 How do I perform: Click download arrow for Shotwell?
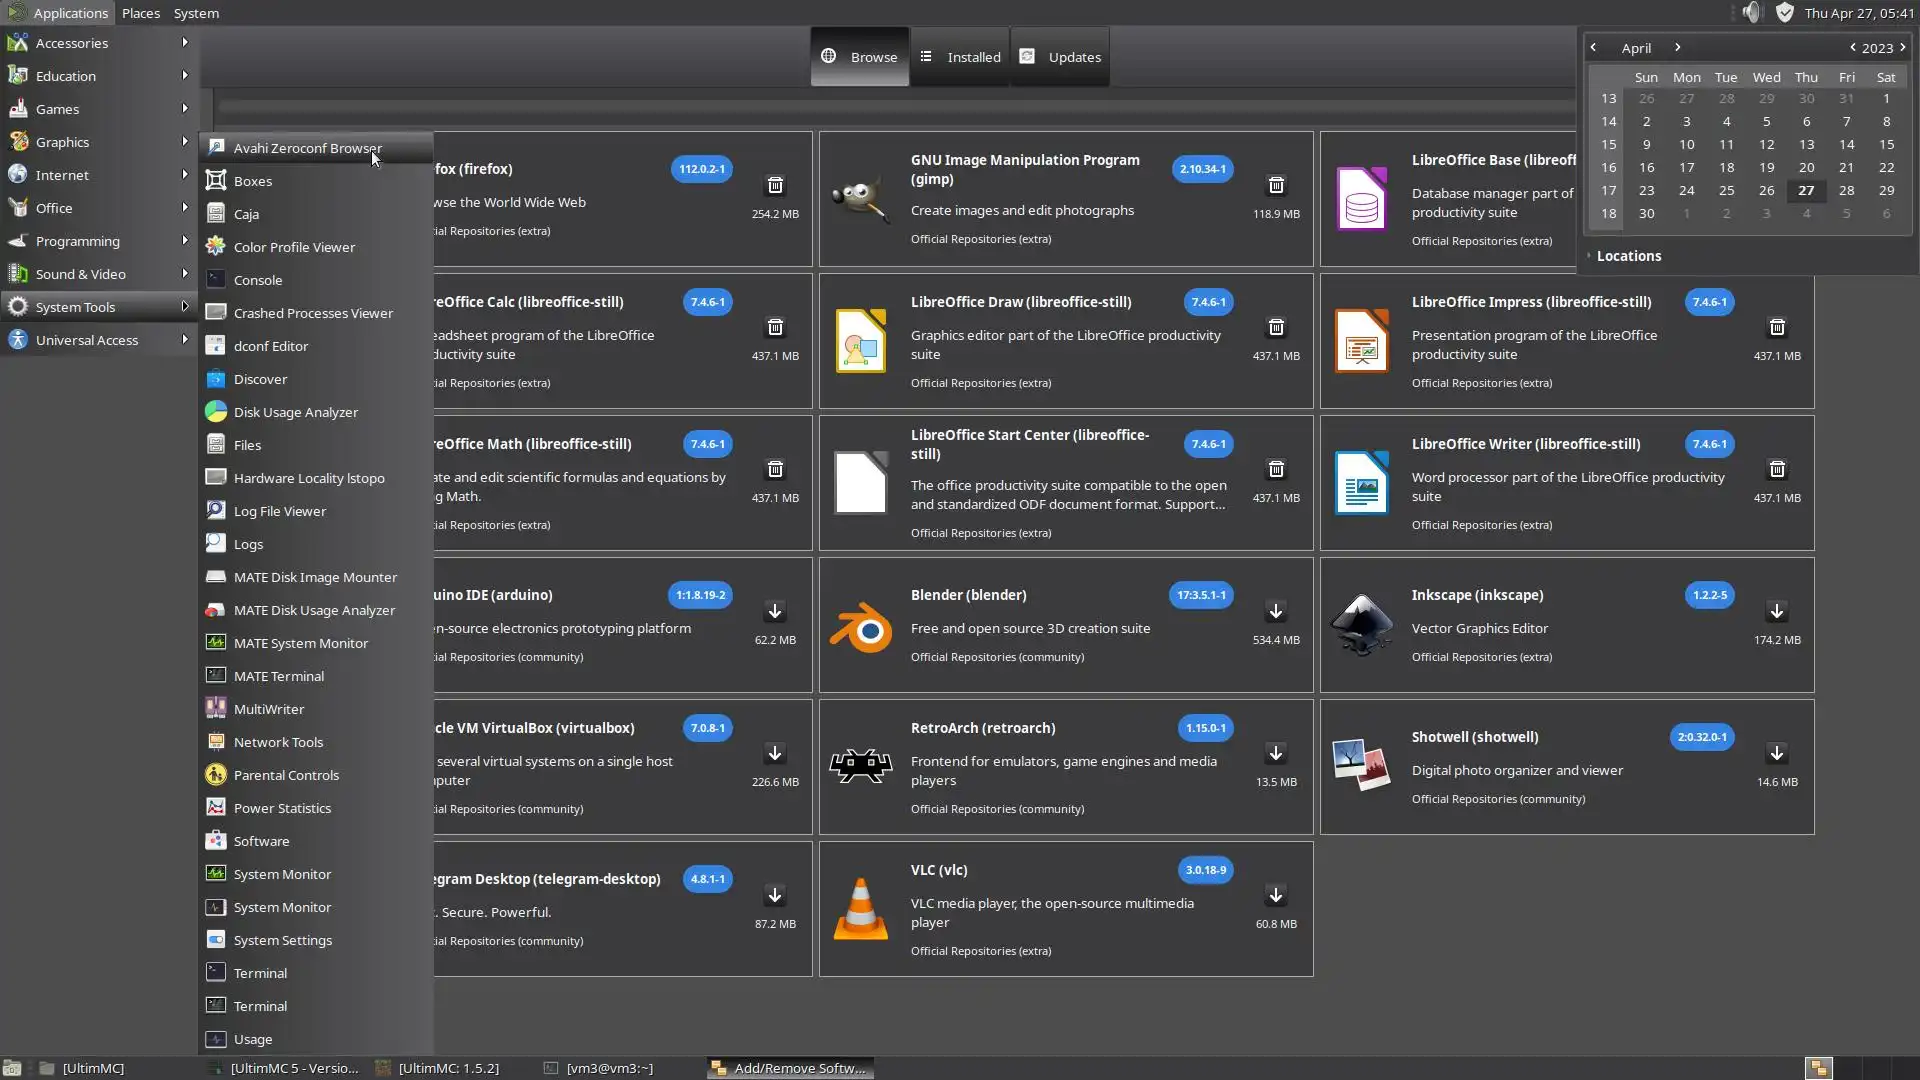coord(1777,753)
